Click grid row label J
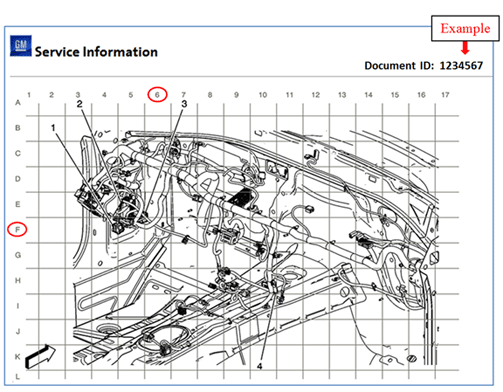The width and height of the screenshot is (503, 392). pos(18,331)
